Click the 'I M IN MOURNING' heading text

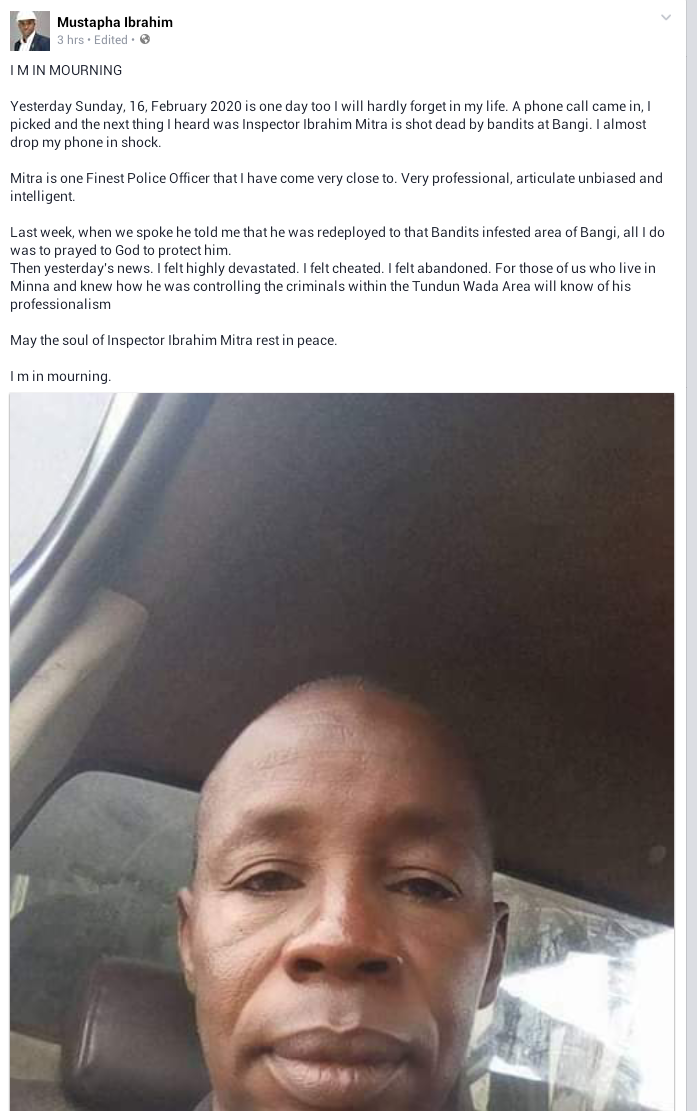66,70
